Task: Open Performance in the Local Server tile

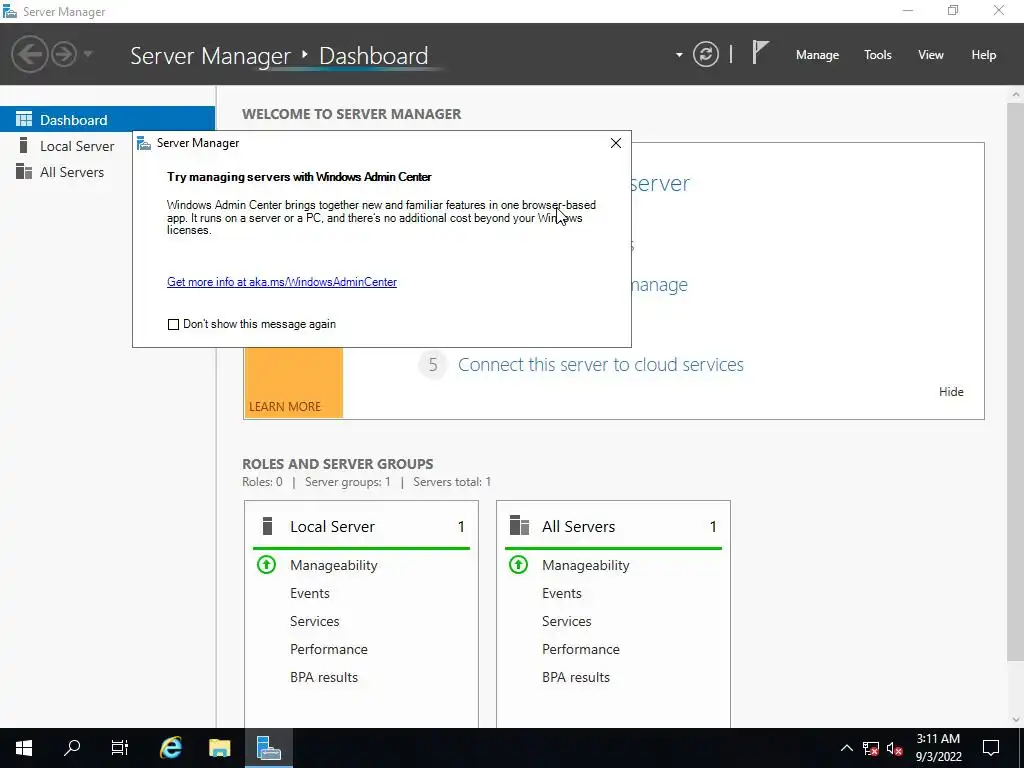Action: (x=328, y=649)
